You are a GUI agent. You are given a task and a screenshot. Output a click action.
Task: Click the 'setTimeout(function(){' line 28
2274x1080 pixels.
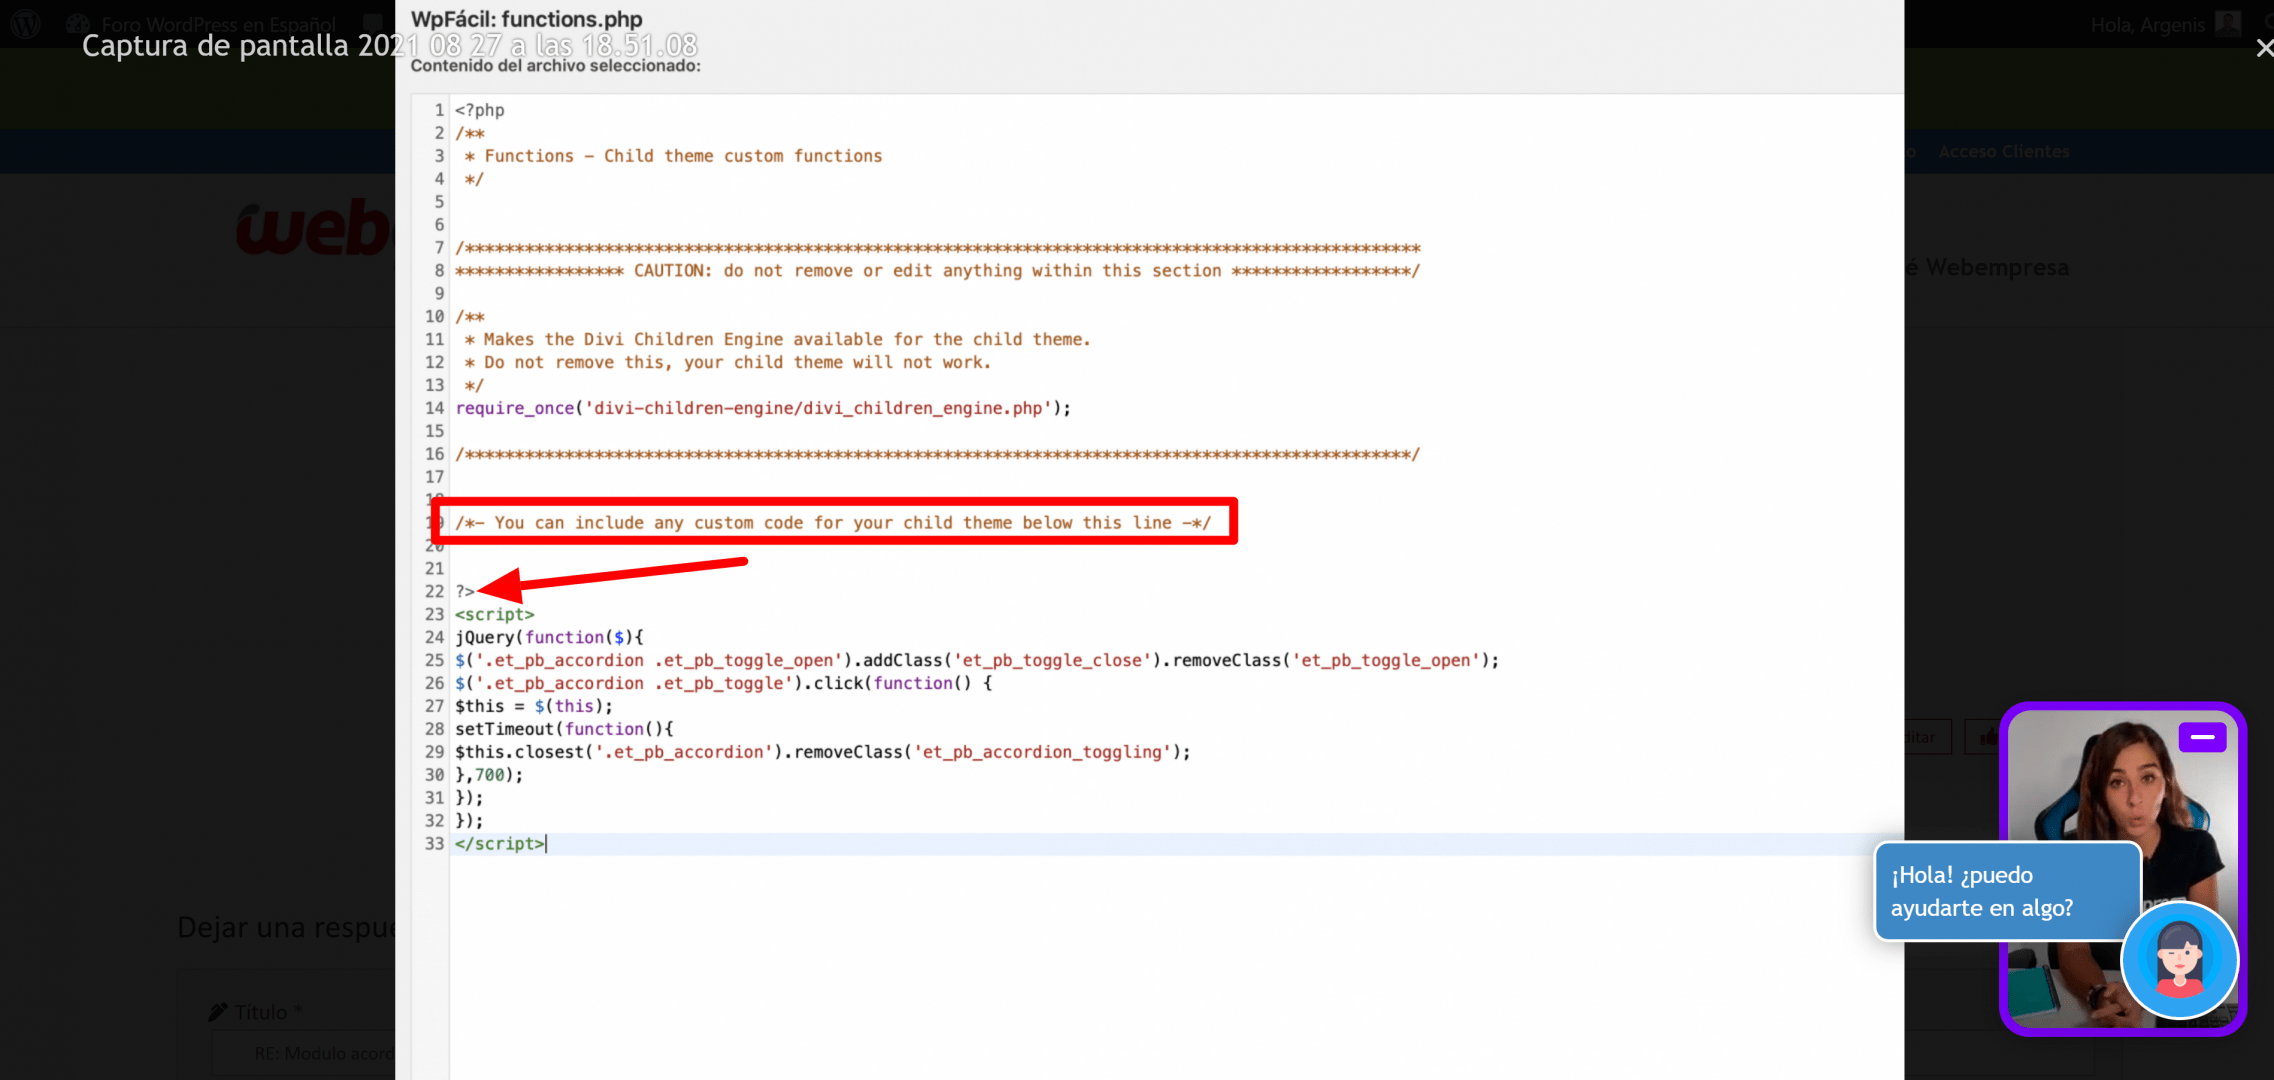point(564,729)
